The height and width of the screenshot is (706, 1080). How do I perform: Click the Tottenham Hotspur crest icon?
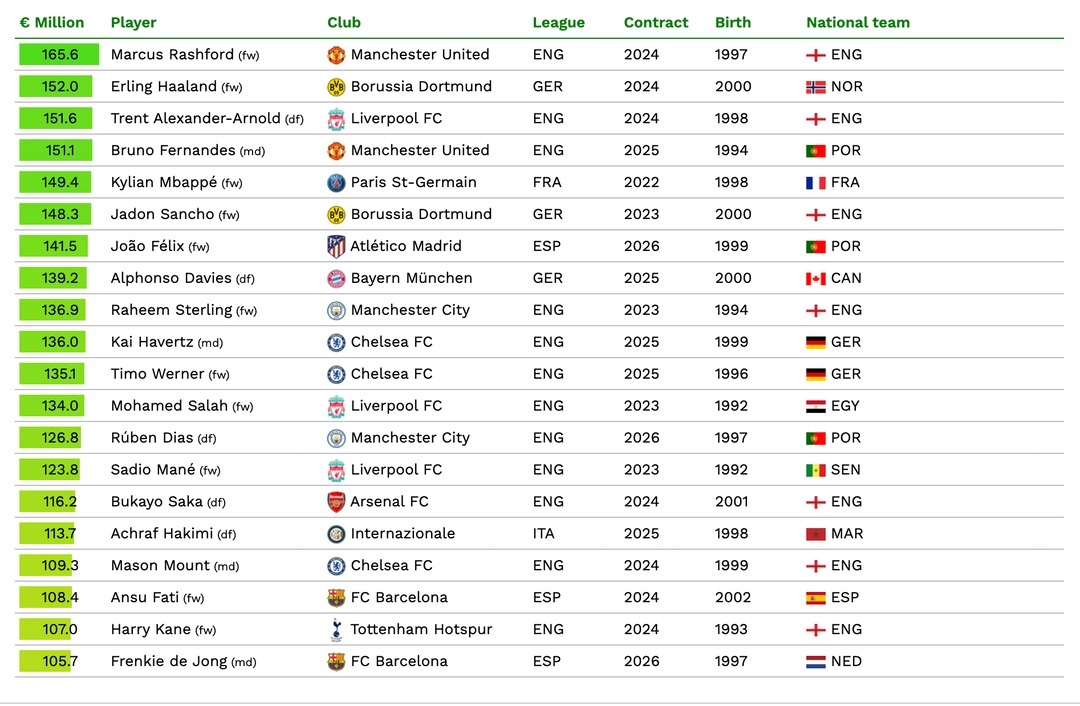[336, 630]
